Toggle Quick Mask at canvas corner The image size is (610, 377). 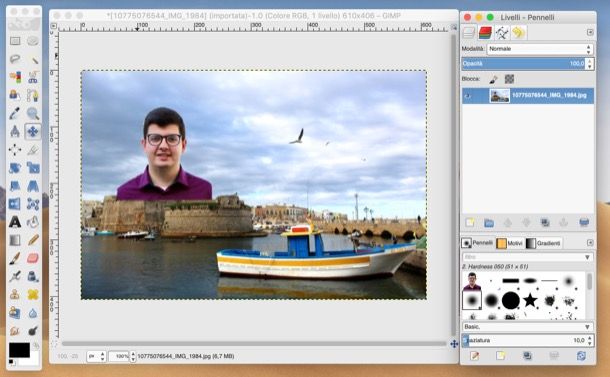[x=54, y=344]
